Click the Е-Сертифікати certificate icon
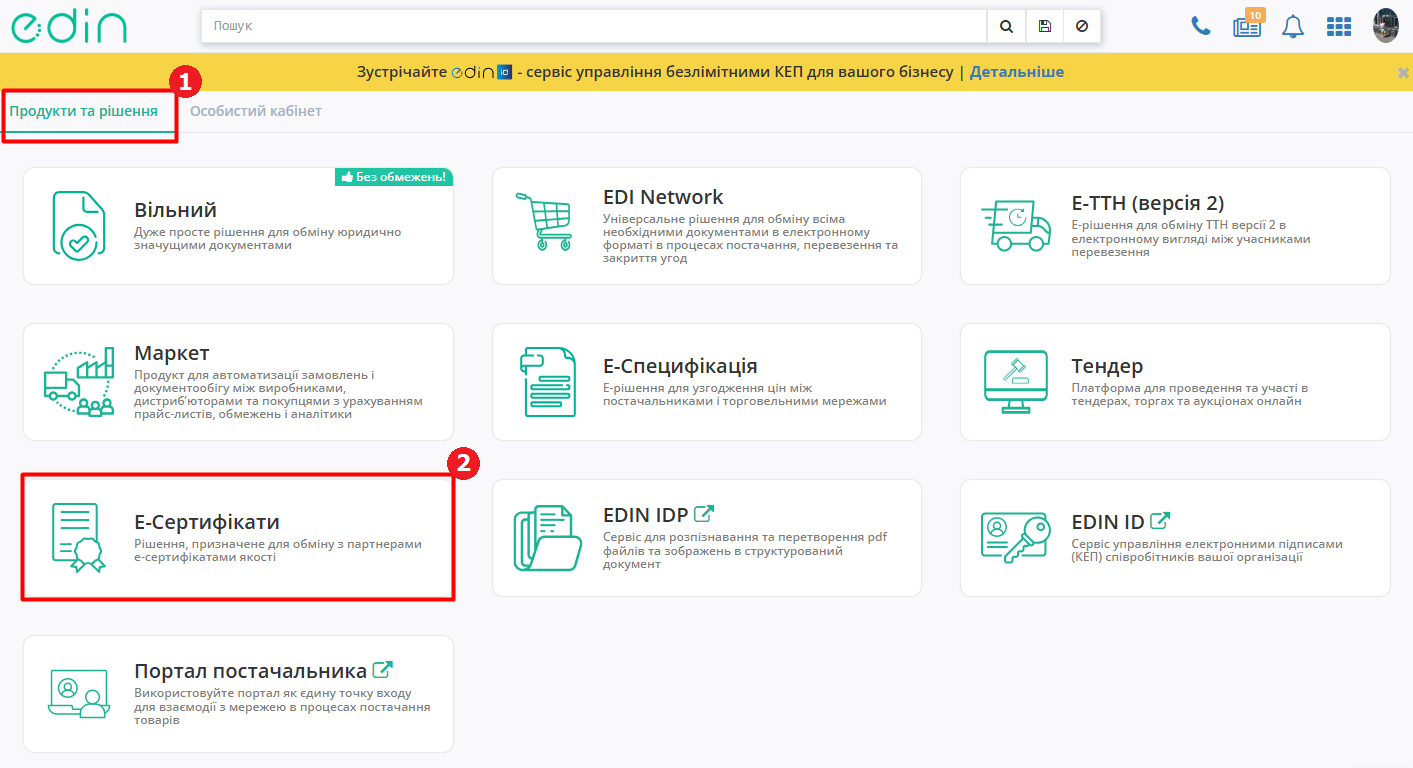 click(x=79, y=538)
